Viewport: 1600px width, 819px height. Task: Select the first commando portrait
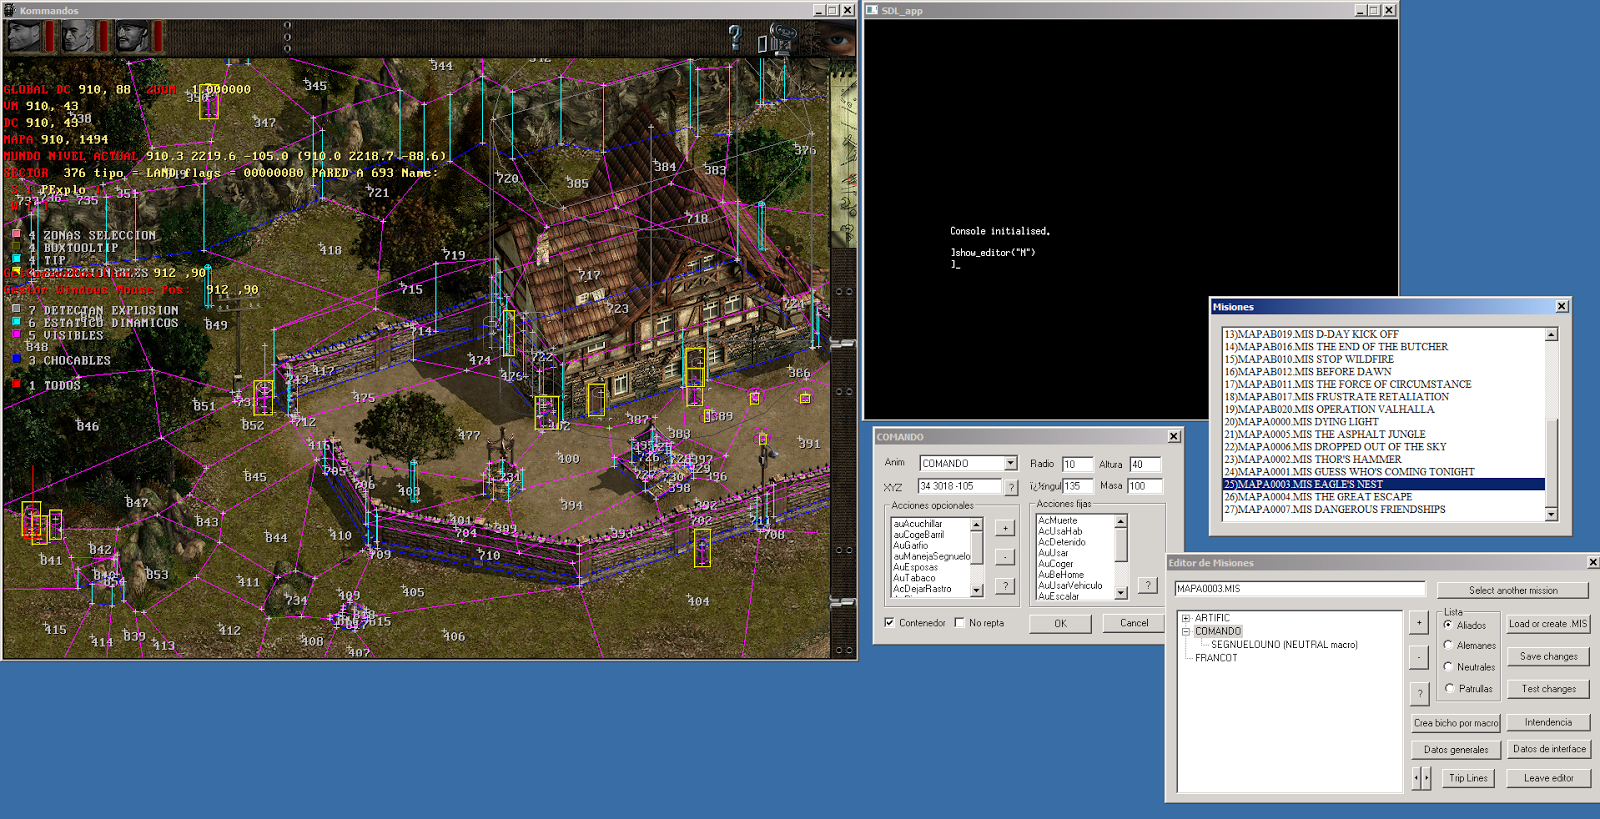(25, 37)
